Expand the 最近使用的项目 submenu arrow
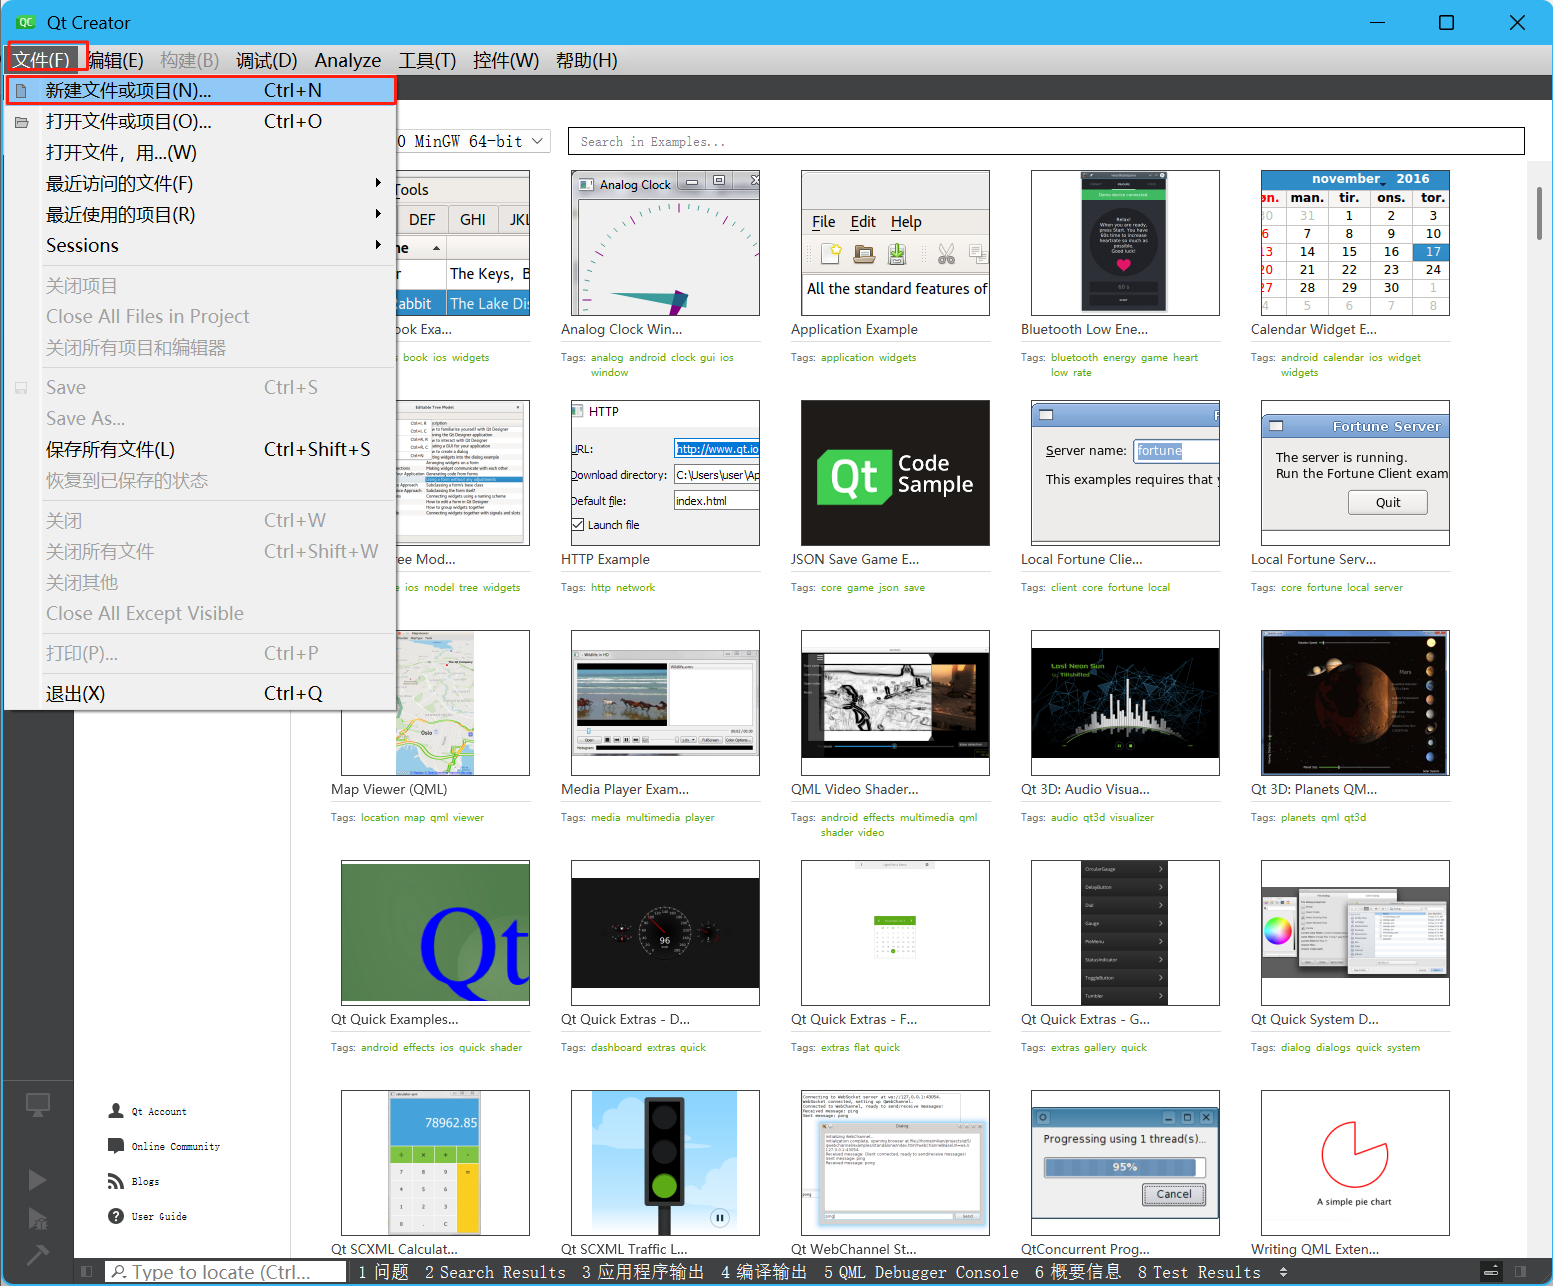The image size is (1553, 1286). tap(378, 214)
